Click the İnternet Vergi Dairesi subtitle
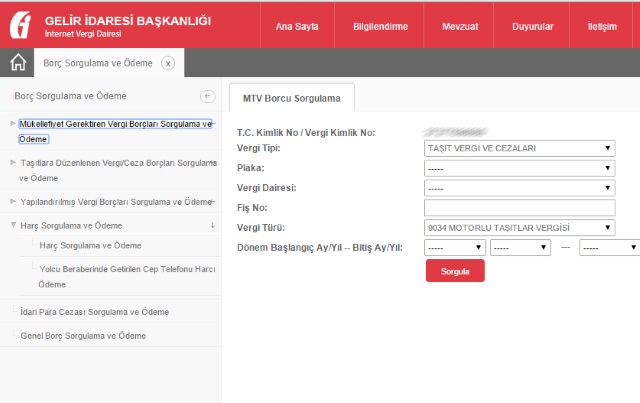 pyautogui.click(x=83, y=34)
